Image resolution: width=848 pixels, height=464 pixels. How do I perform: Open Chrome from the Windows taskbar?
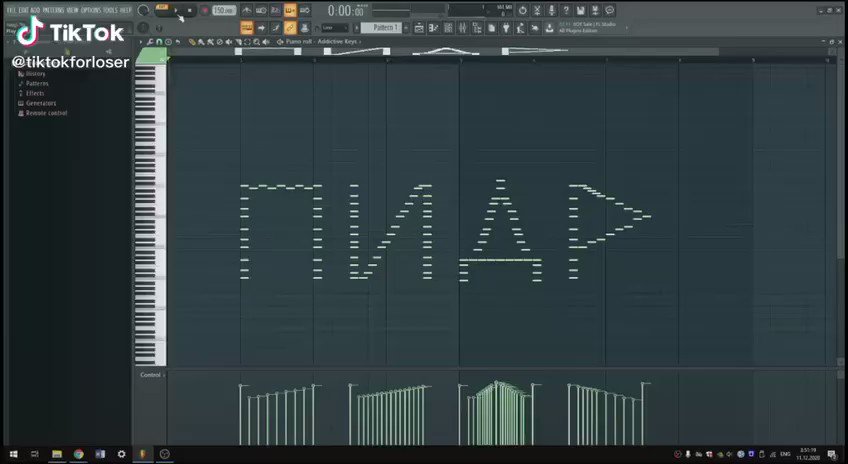point(78,454)
